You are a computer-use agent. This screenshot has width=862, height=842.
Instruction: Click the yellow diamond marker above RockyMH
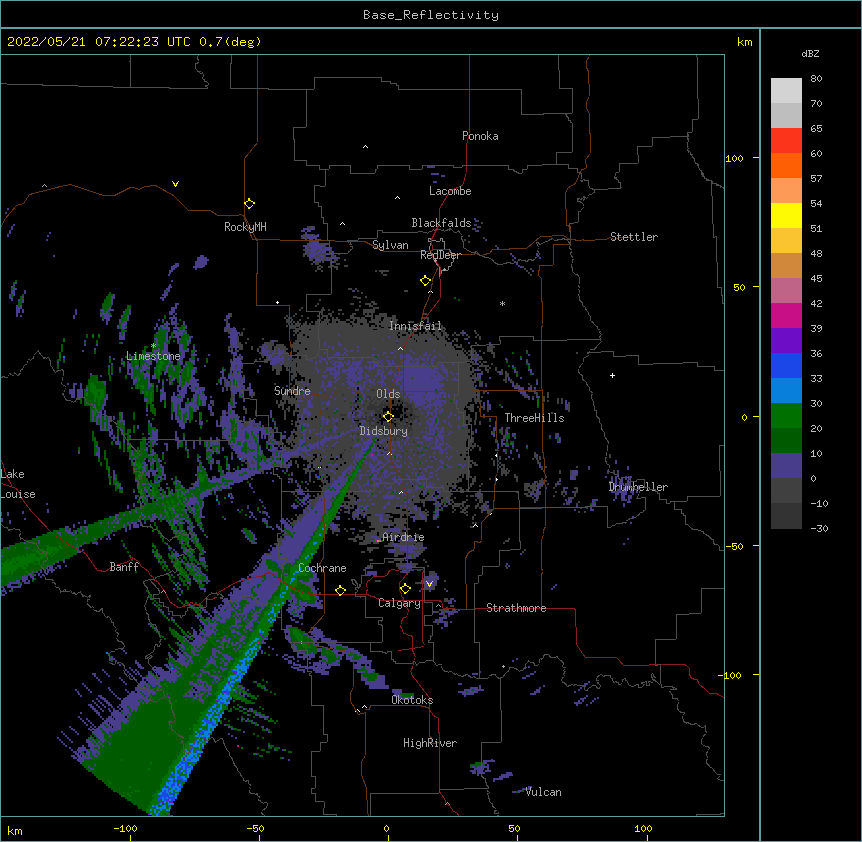[250, 203]
